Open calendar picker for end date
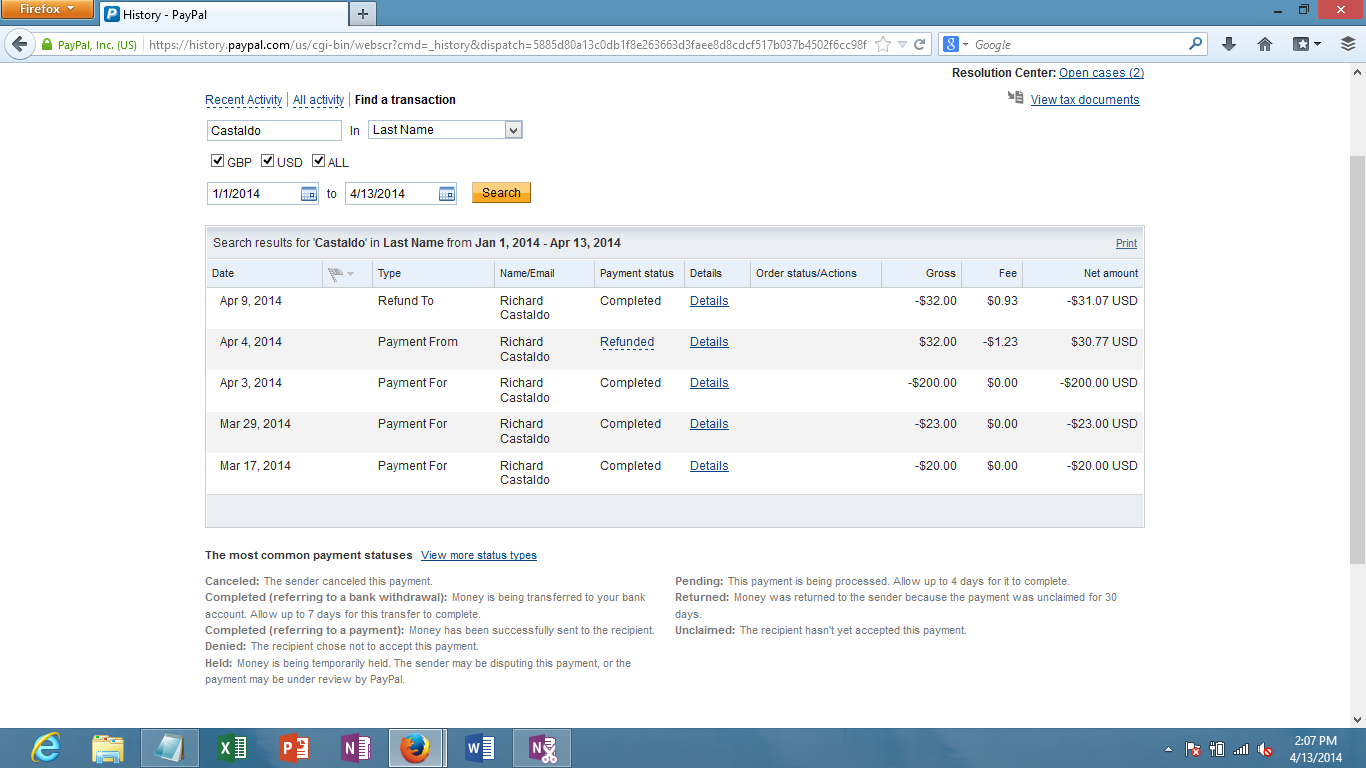This screenshot has height=768, width=1366. tap(447, 194)
